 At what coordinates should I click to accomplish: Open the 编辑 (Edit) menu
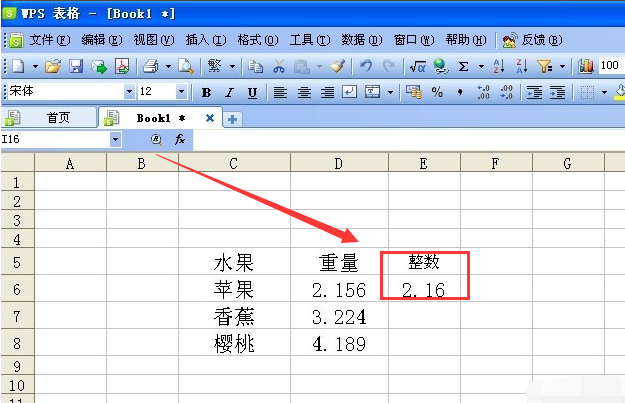point(102,40)
